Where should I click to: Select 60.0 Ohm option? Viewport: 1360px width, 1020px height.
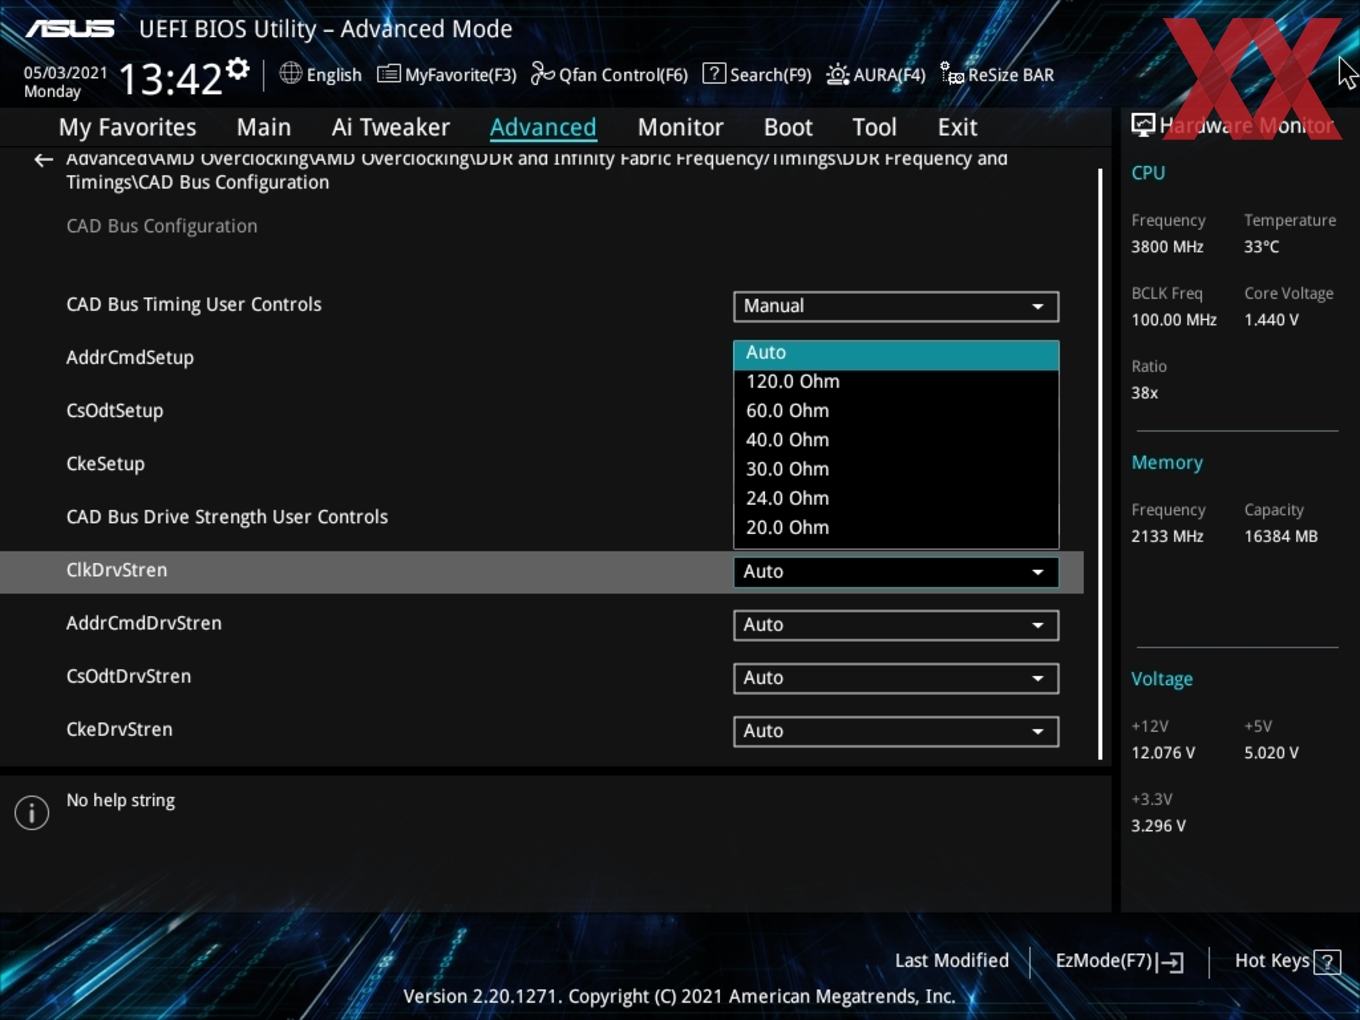tap(896, 411)
